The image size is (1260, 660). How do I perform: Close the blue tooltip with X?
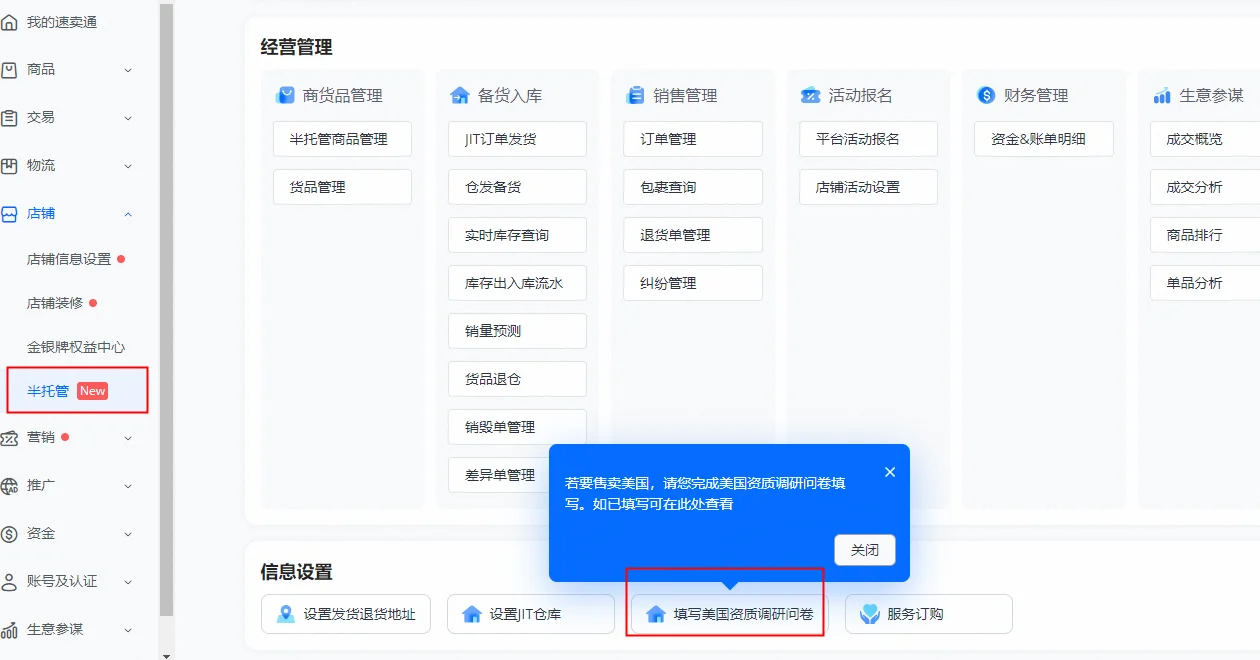890,472
